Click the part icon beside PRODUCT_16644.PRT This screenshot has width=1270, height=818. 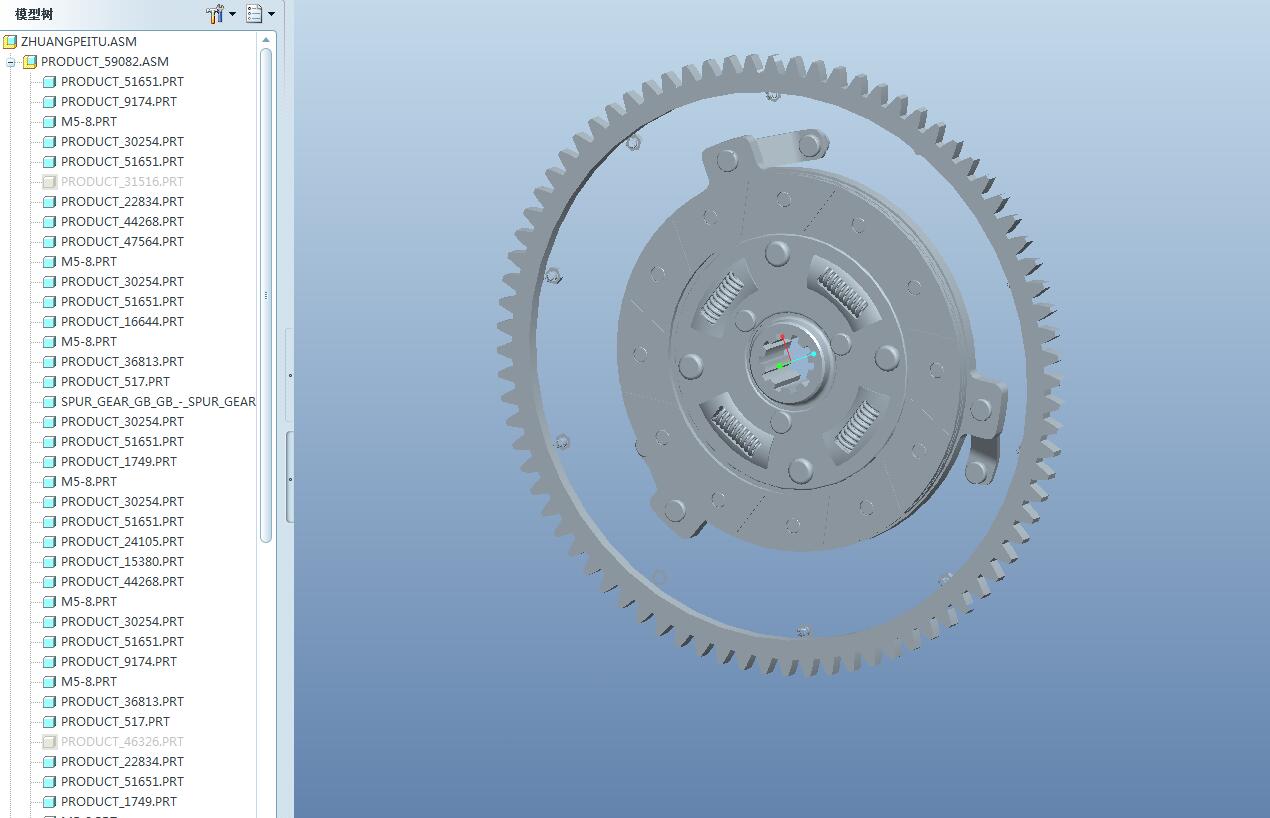50,322
